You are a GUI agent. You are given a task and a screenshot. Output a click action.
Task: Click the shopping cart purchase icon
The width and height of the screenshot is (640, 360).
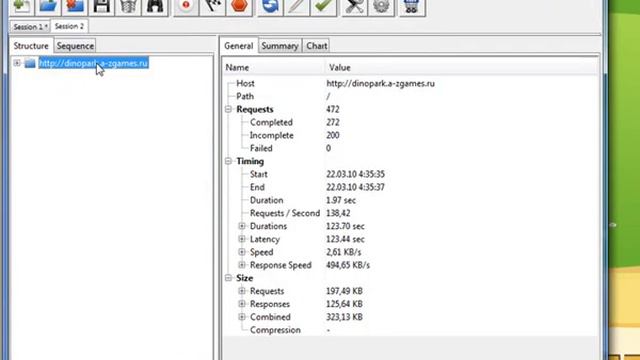411,6
